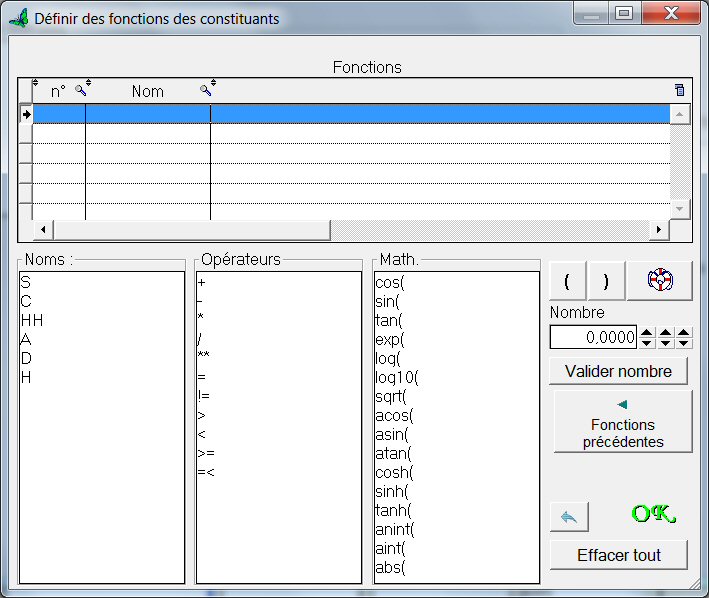
Task: Pick the != operator
Action: tap(203, 396)
